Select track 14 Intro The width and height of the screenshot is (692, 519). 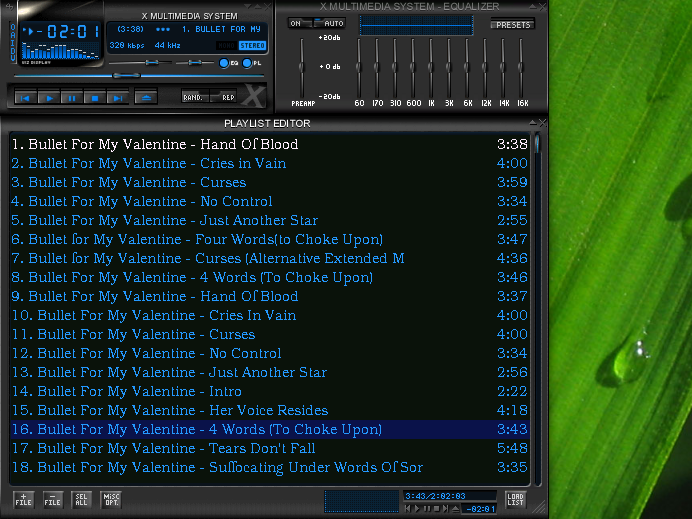coord(269,391)
